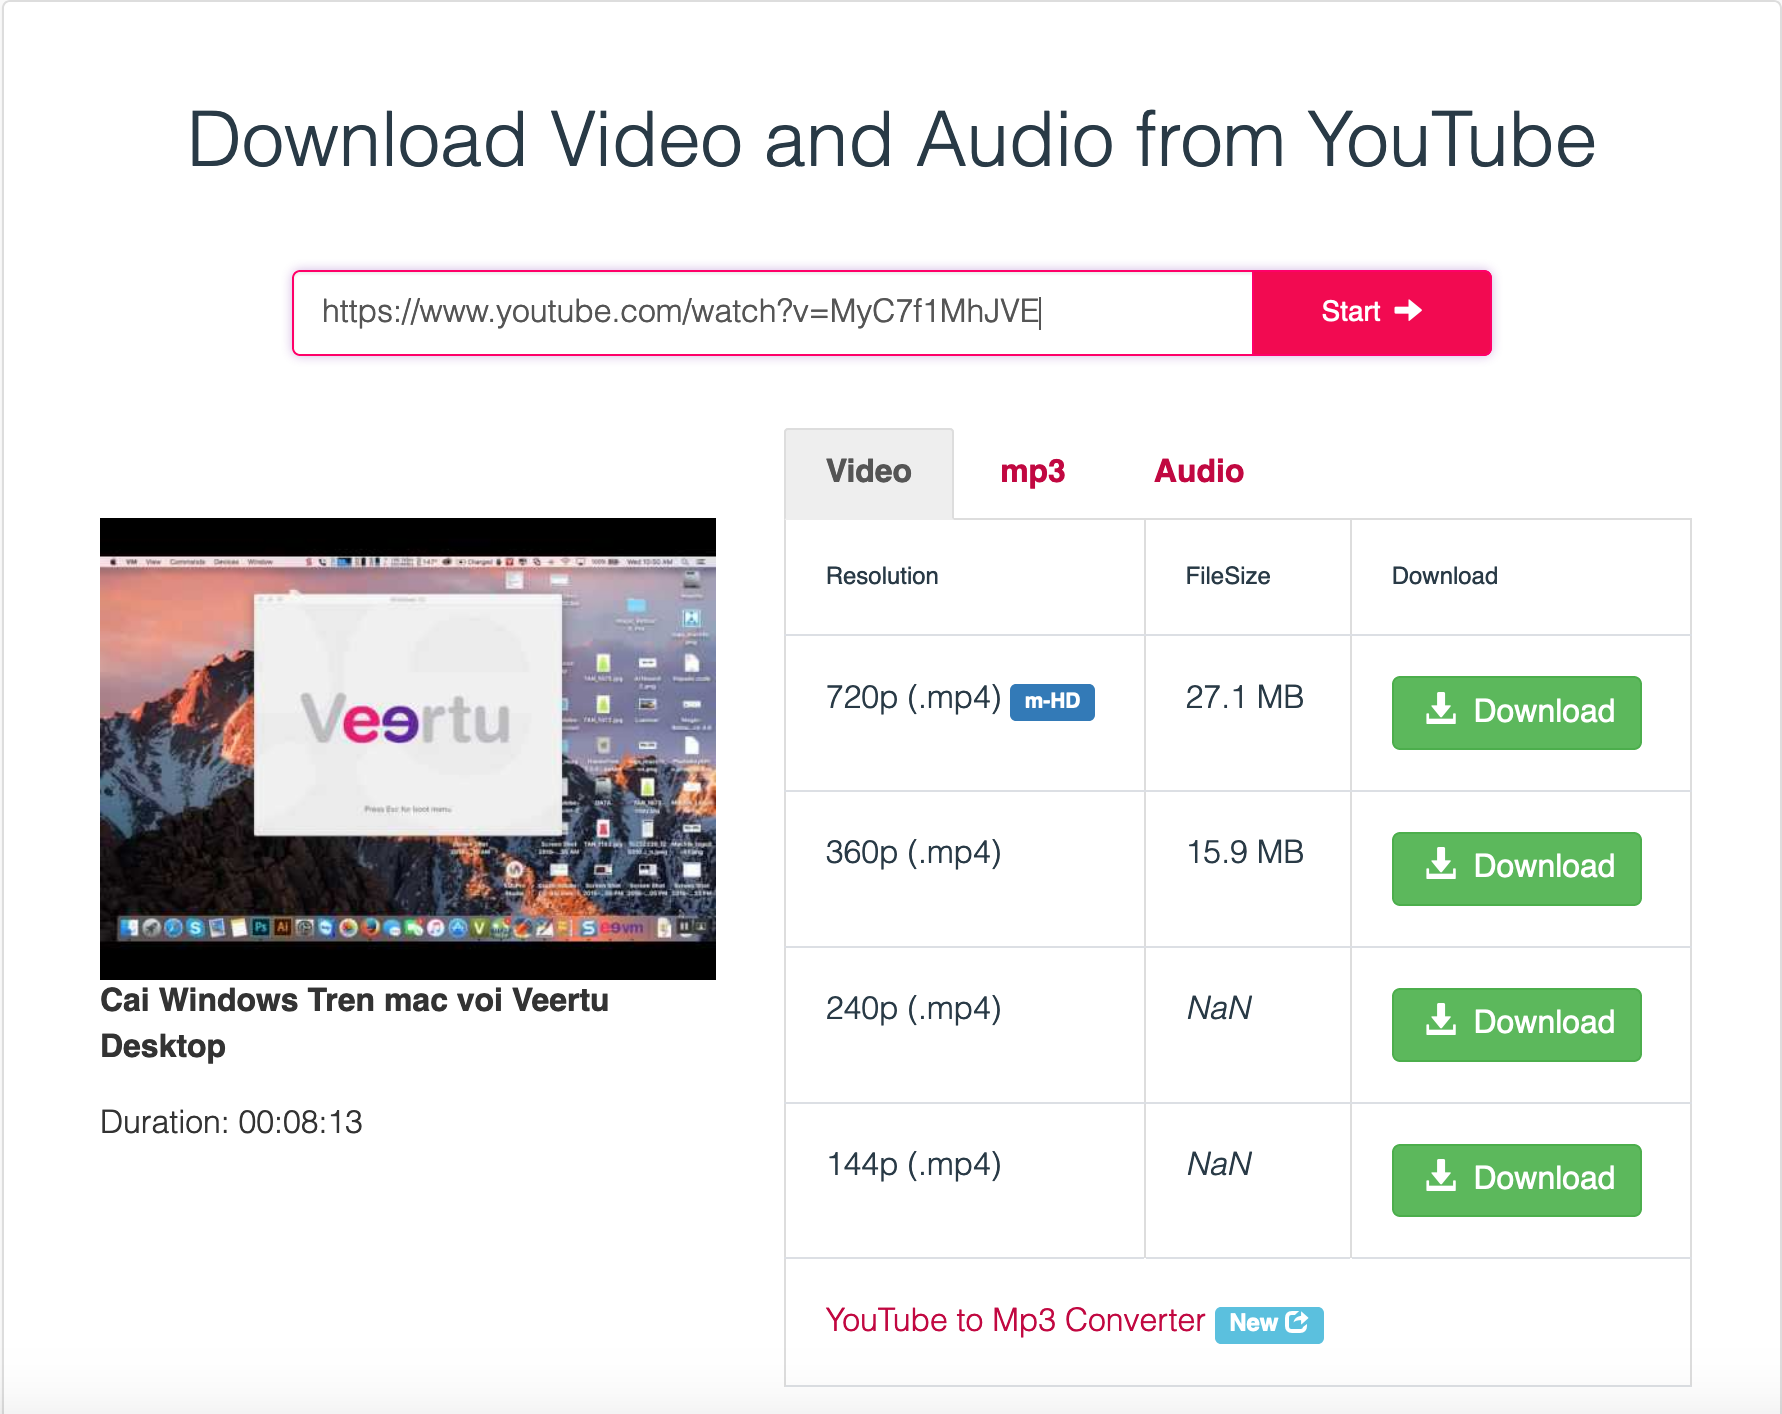Download the 360p mp4 file
Screen dimensions: 1782x1414
tap(1516, 868)
